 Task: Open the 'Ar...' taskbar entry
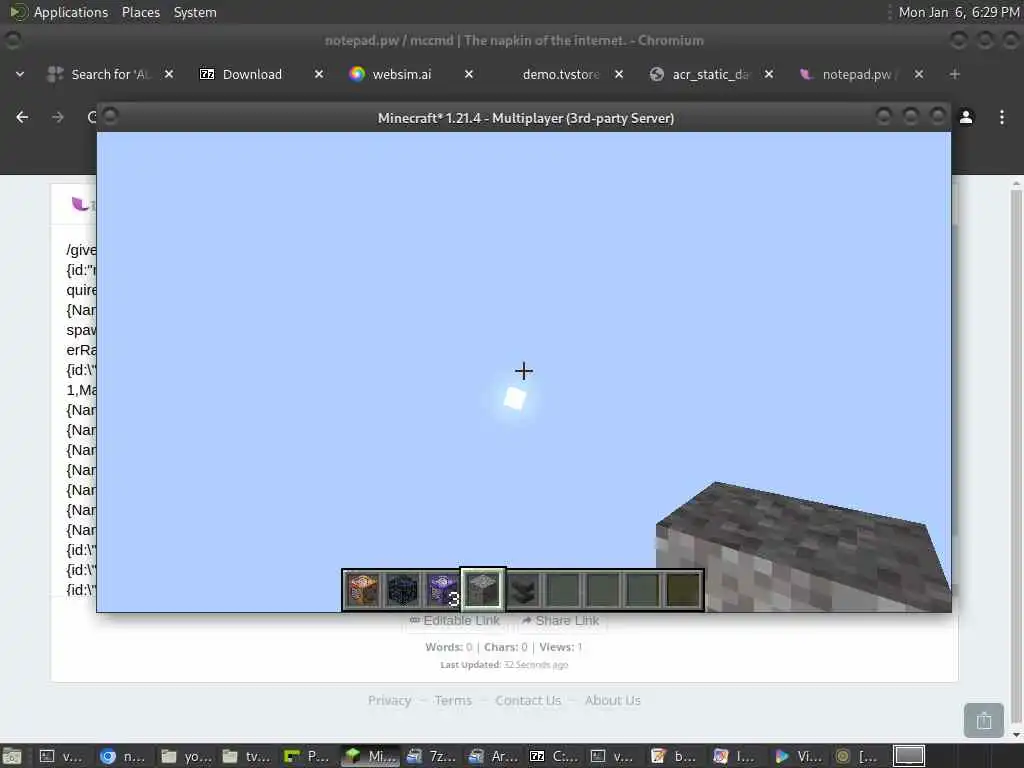pyautogui.click(x=492, y=756)
